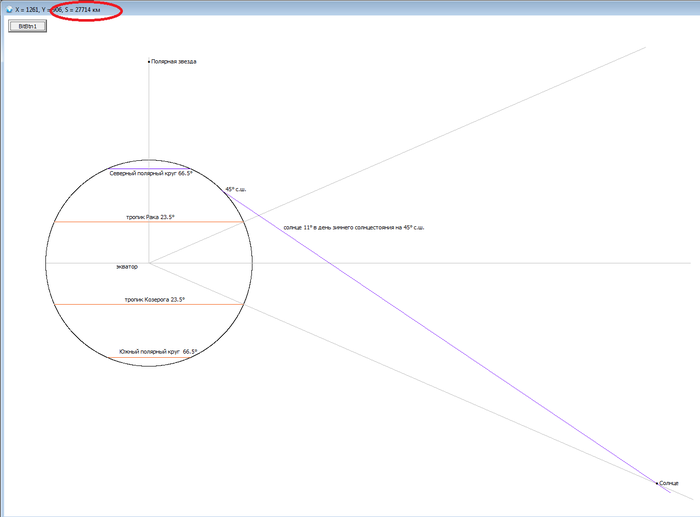Click the Полярная звезда label

click(x=174, y=62)
